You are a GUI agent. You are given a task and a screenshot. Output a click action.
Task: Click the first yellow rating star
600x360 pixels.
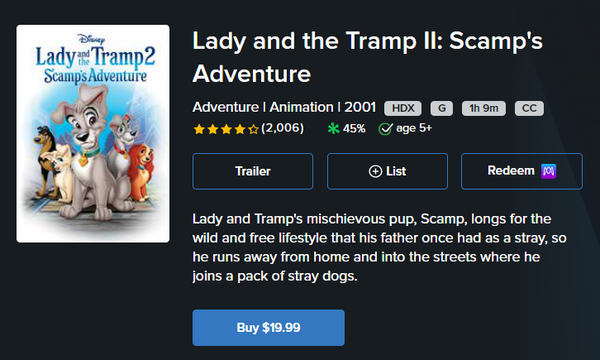click(x=199, y=129)
